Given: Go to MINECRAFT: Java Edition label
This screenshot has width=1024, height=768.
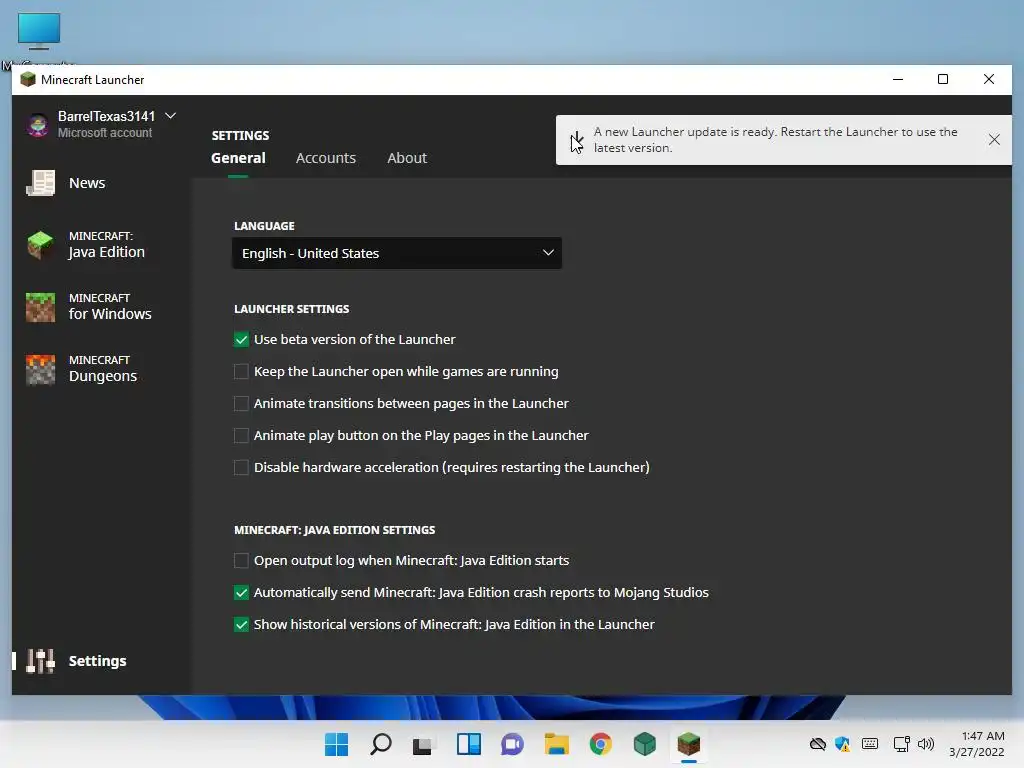Looking at the screenshot, I should pyautogui.click(x=106, y=245).
